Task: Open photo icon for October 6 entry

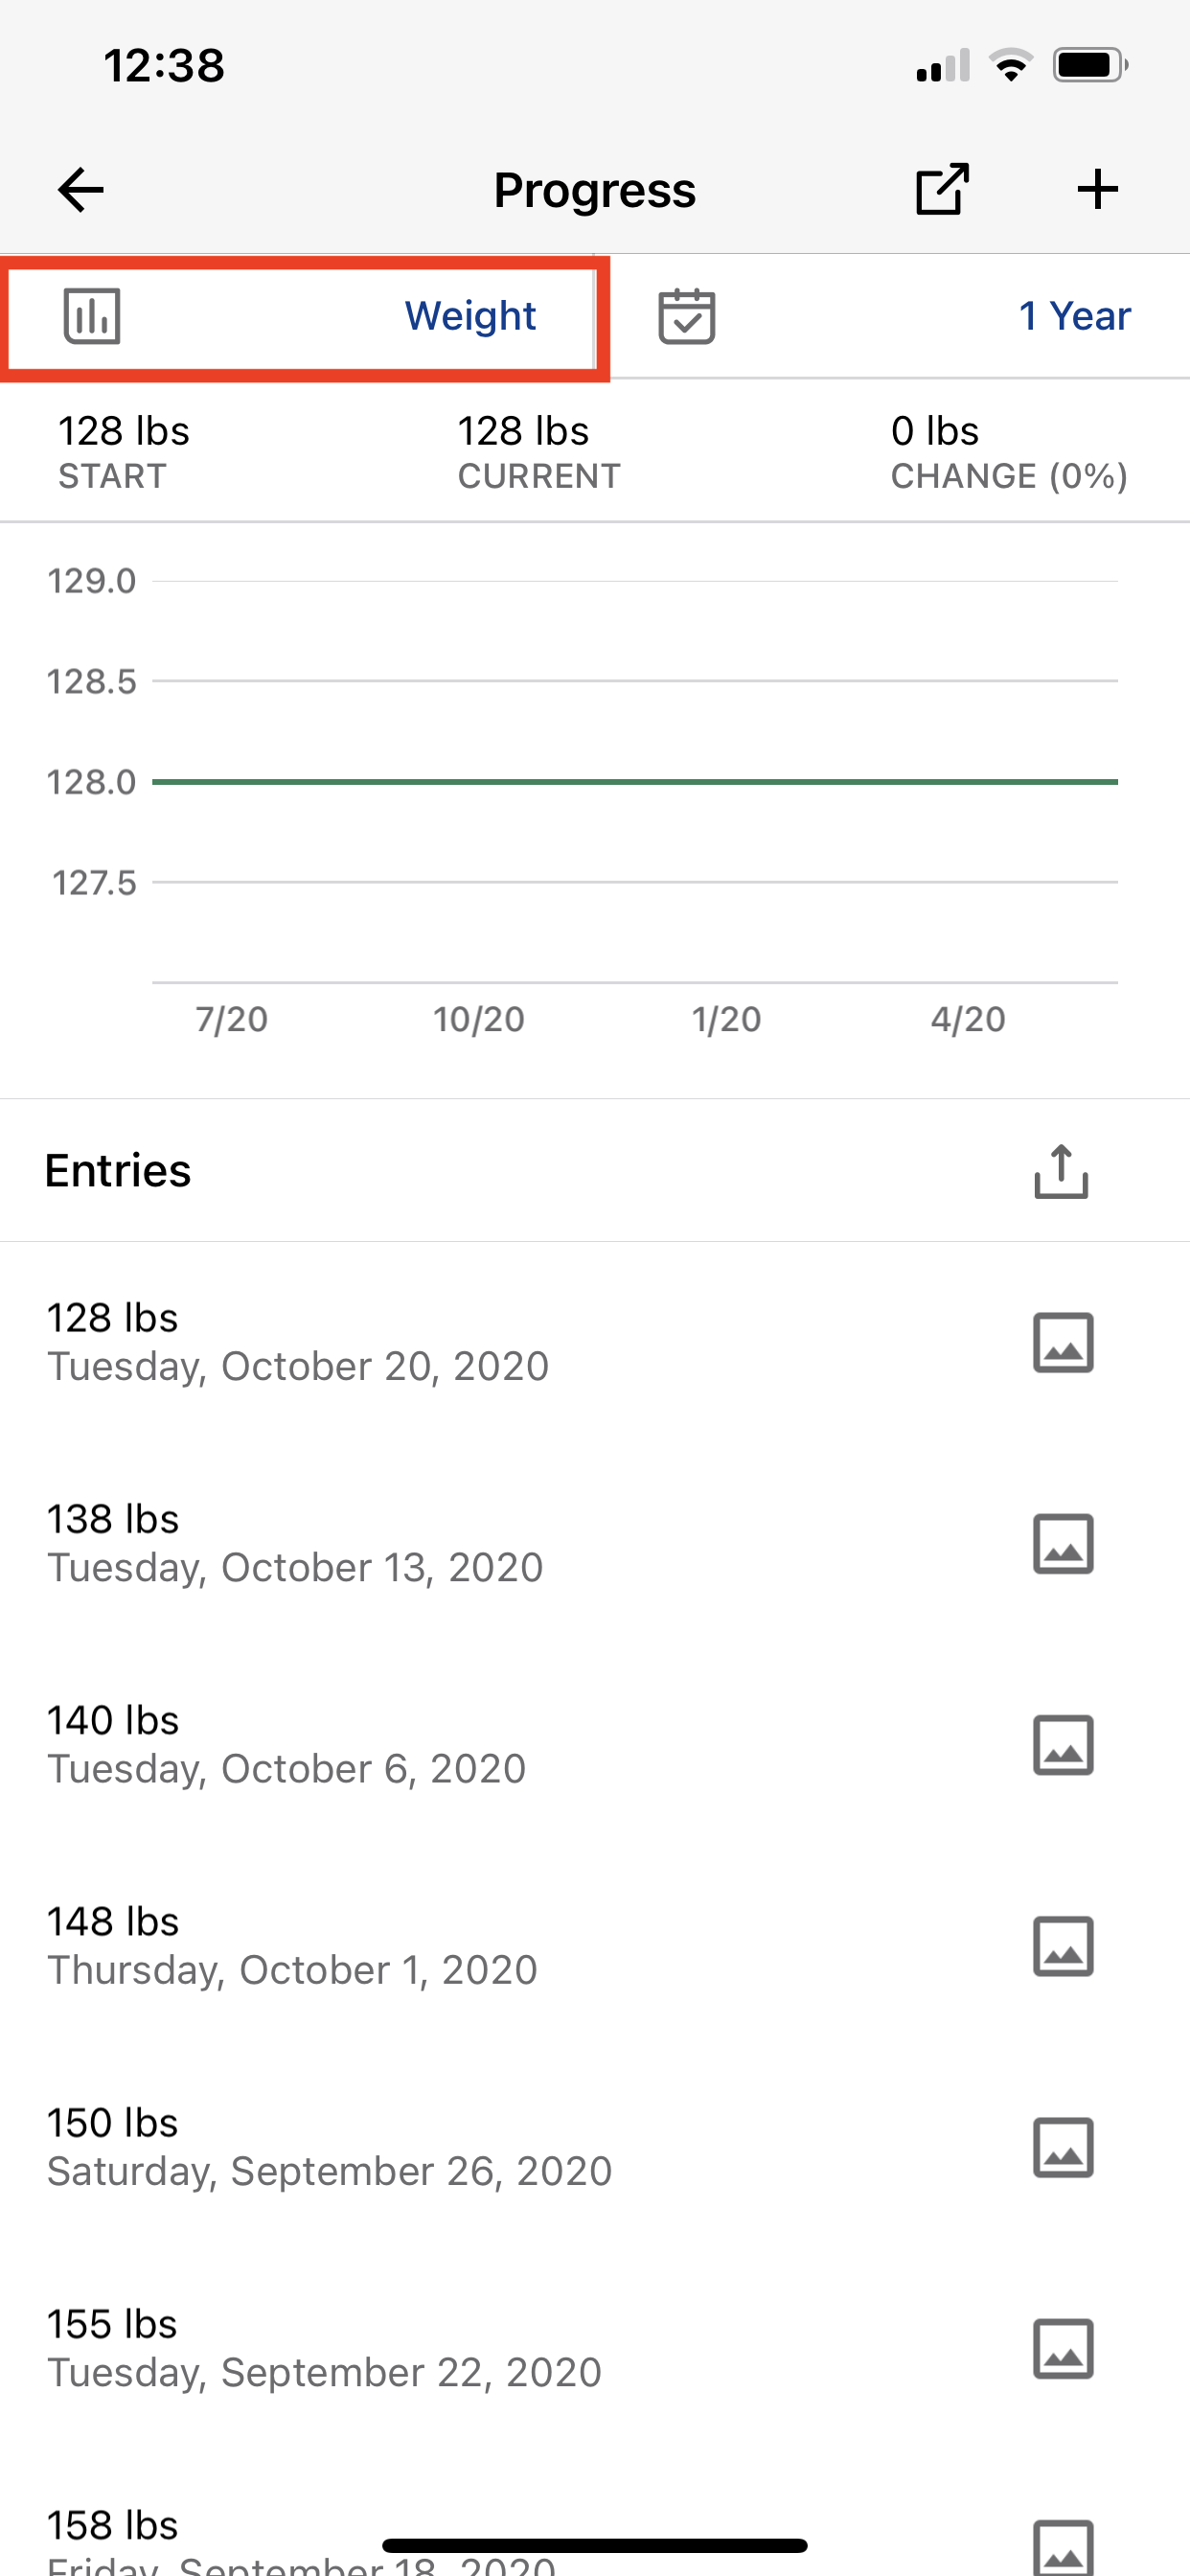Action: click(x=1062, y=1745)
